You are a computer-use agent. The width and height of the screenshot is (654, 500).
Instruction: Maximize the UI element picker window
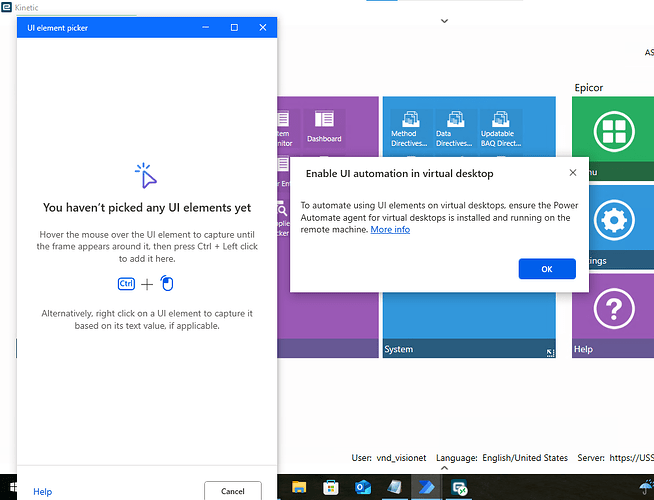coord(234,28)
